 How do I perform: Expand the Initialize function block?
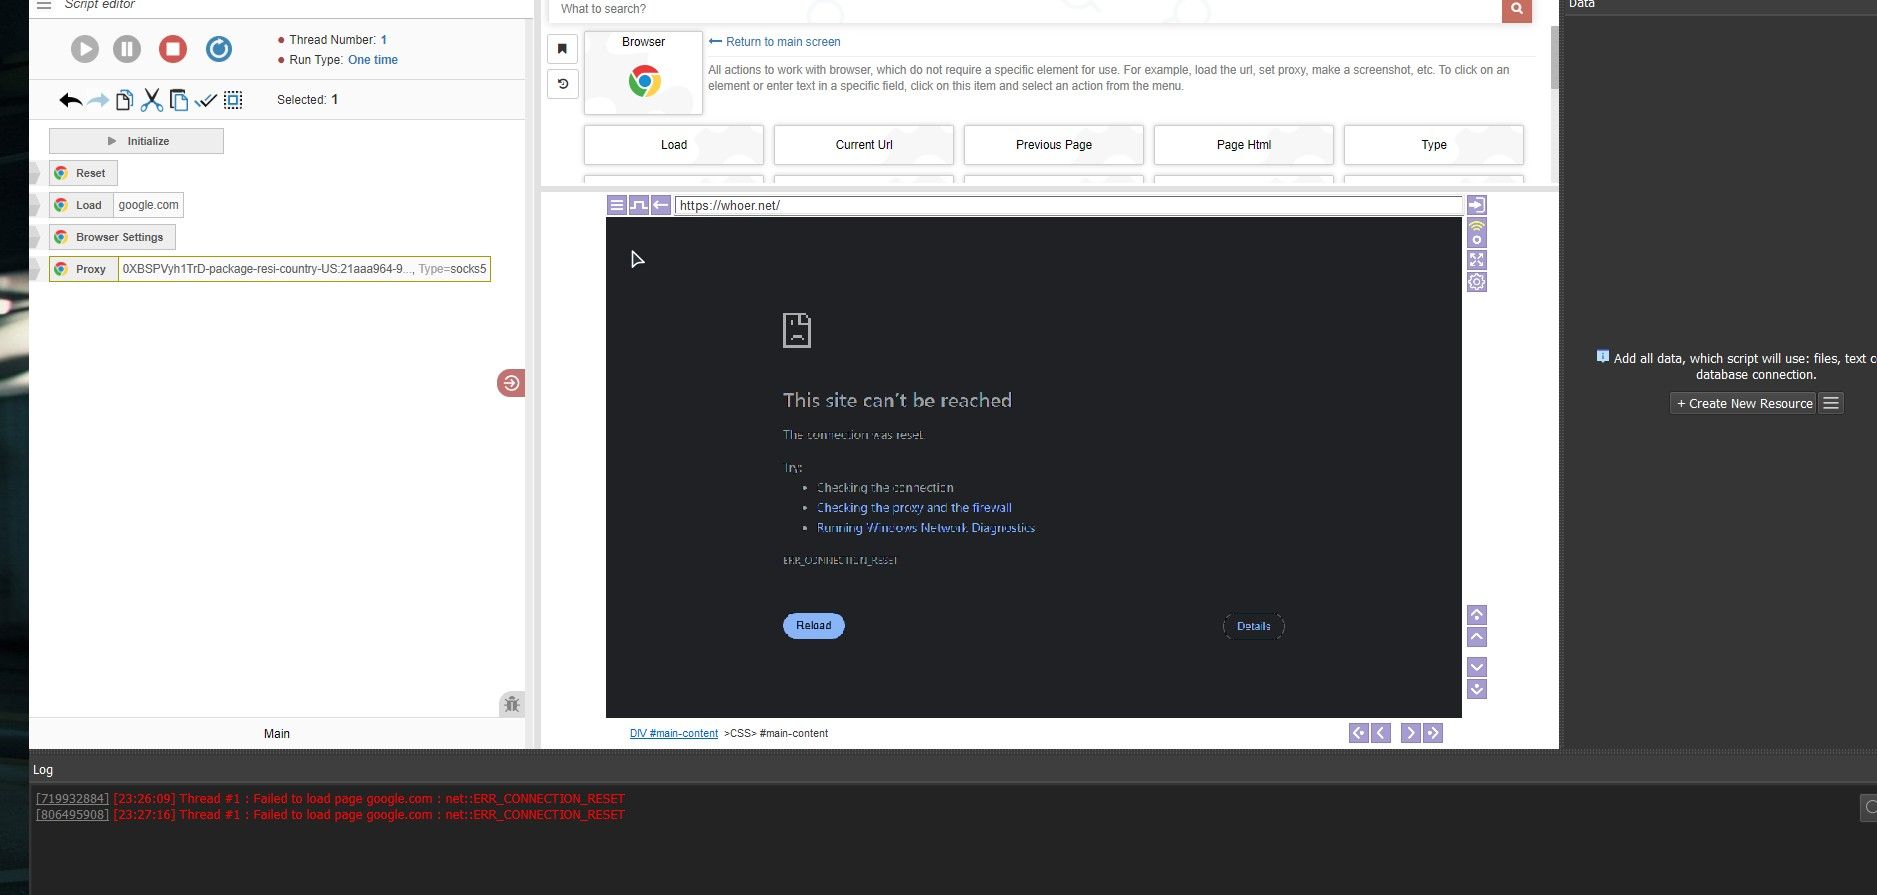click(136, 141)
